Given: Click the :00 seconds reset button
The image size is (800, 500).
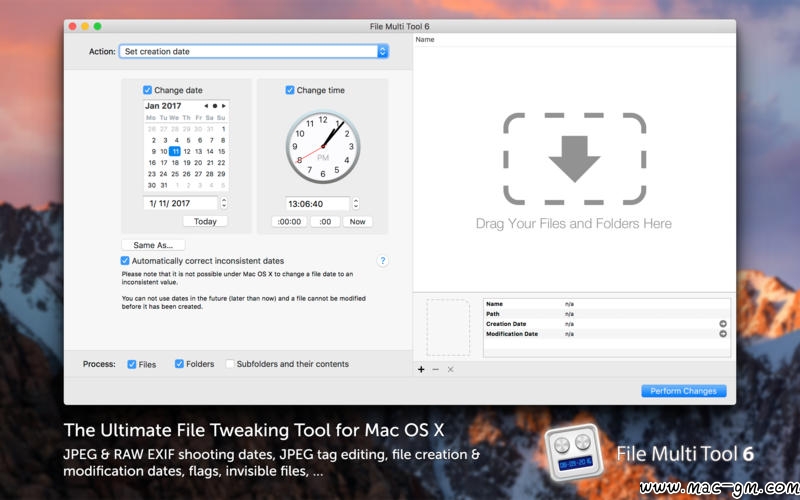Looking at the screenshot, I should tap(325, 221).
